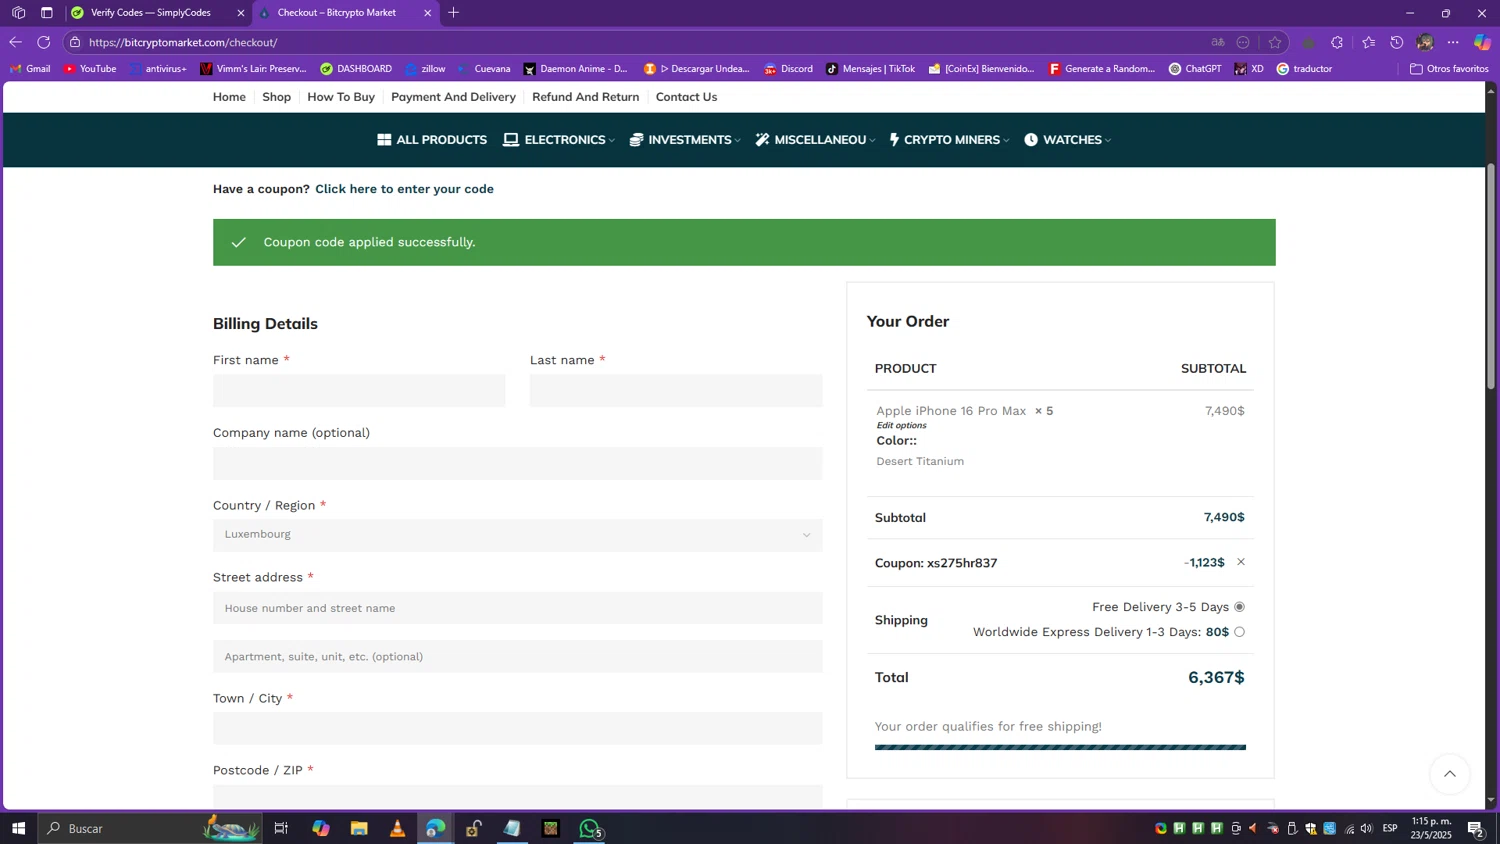The height and width of the screenshot is (844, 1500).
Task: Open browser settings and more menu
Action: click(1453, 42)
